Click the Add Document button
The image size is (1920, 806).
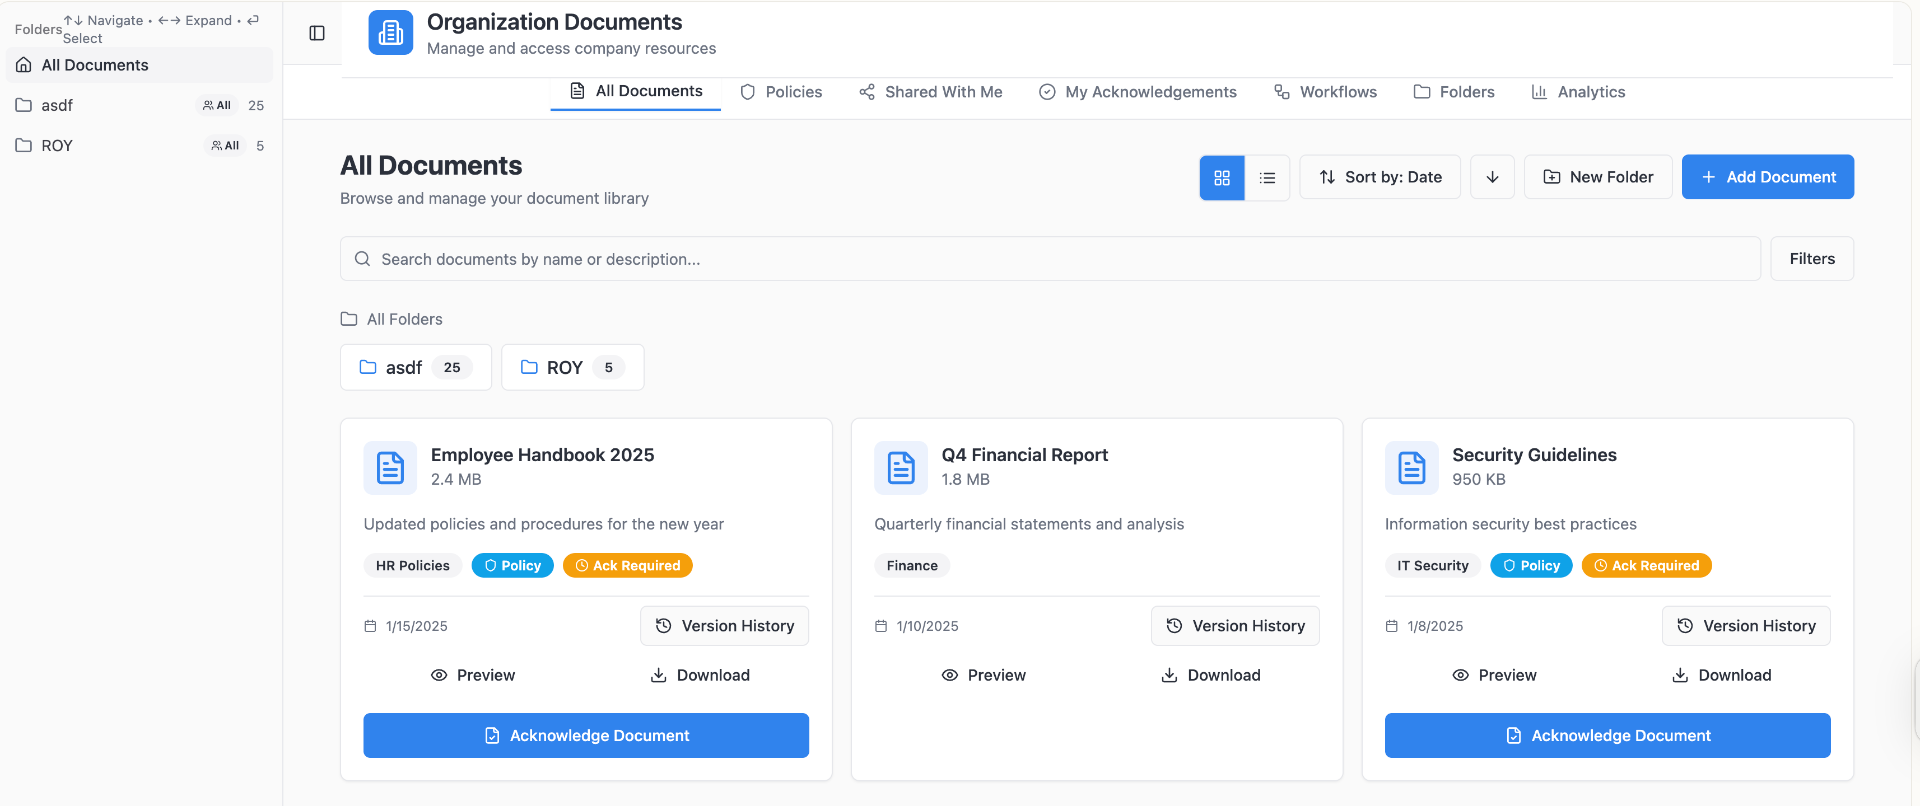[x=1768, y=177]
